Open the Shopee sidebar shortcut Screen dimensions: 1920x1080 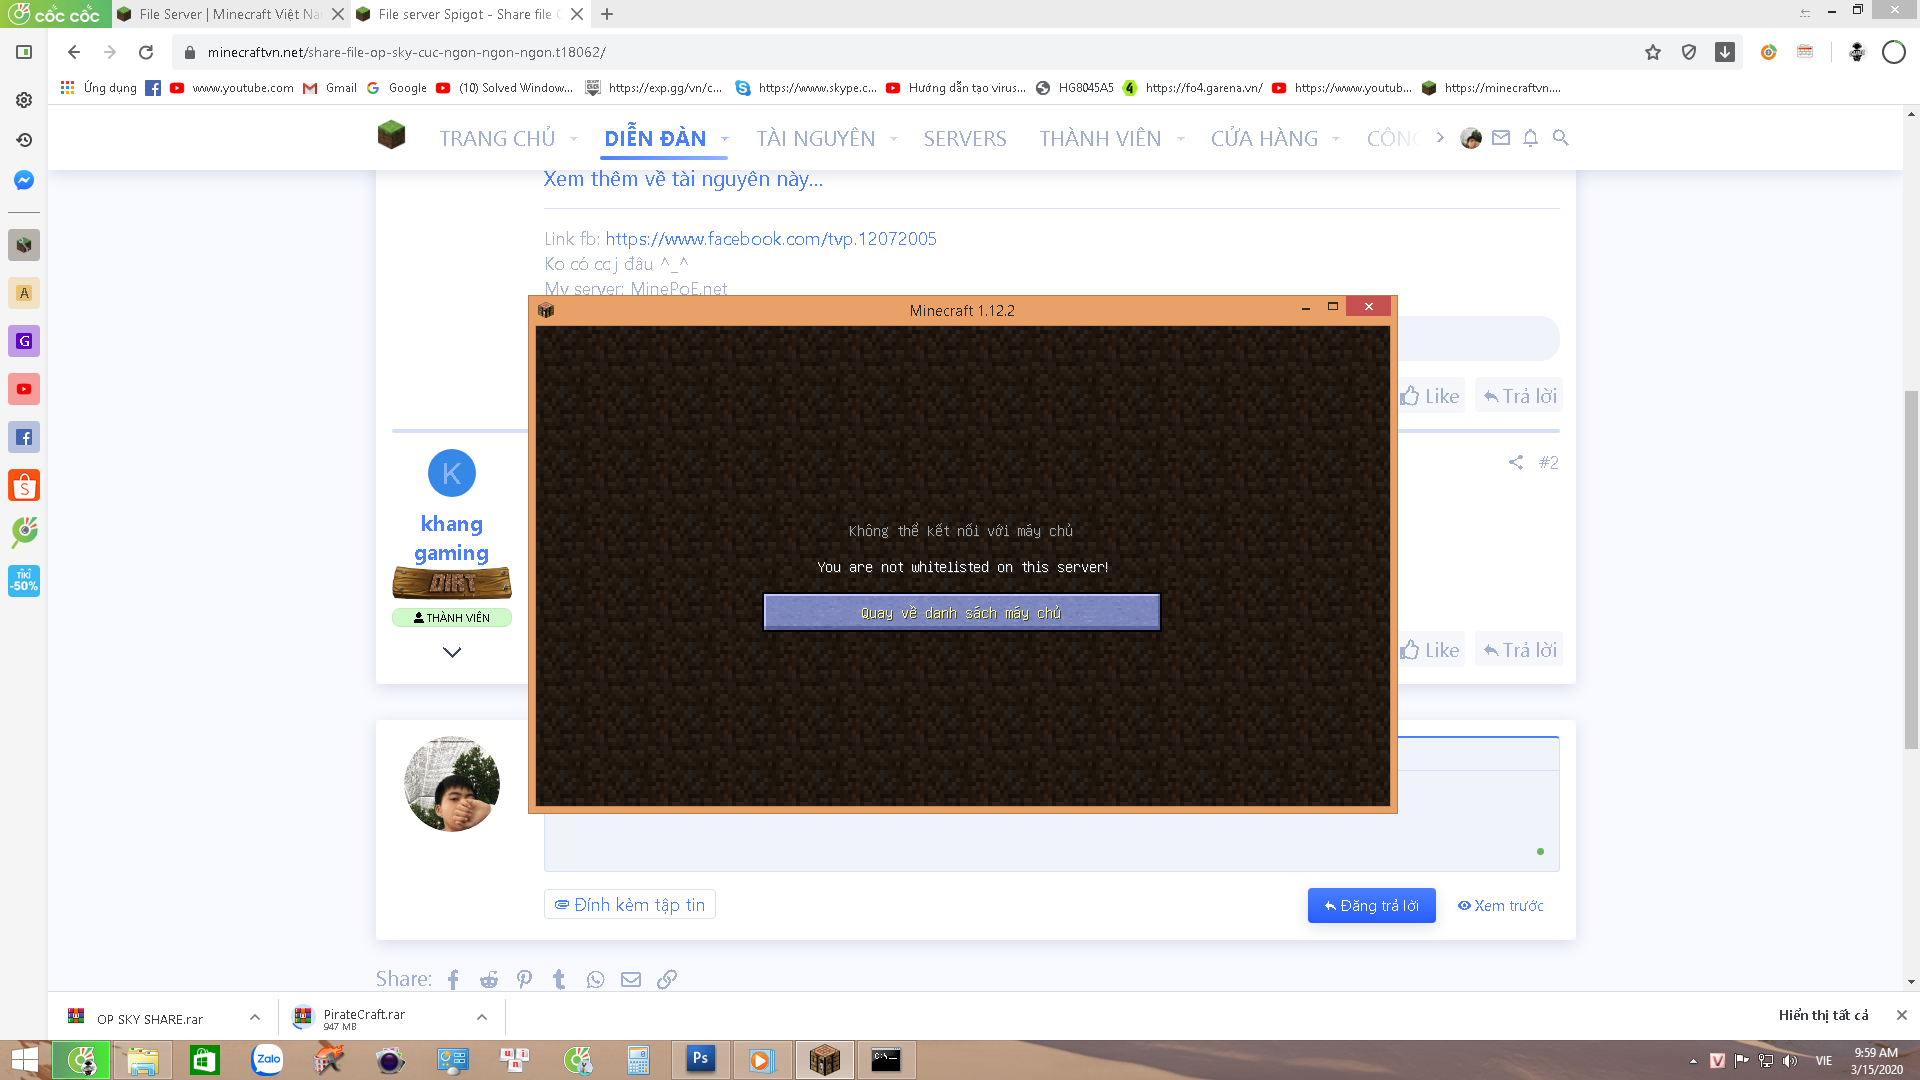click(x=24, y=486)
